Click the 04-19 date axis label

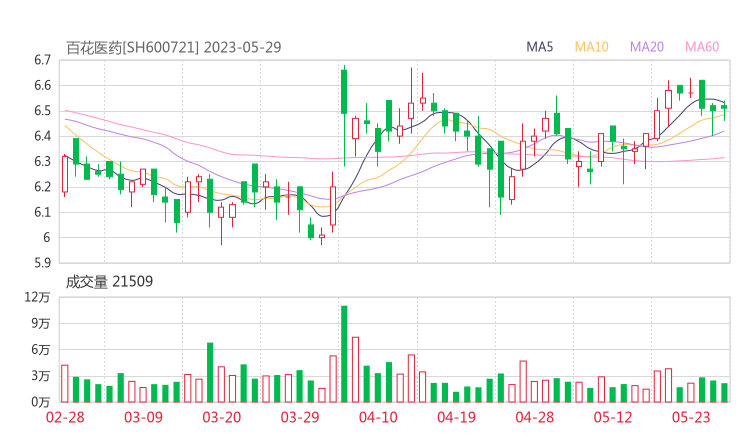[456, 417]
